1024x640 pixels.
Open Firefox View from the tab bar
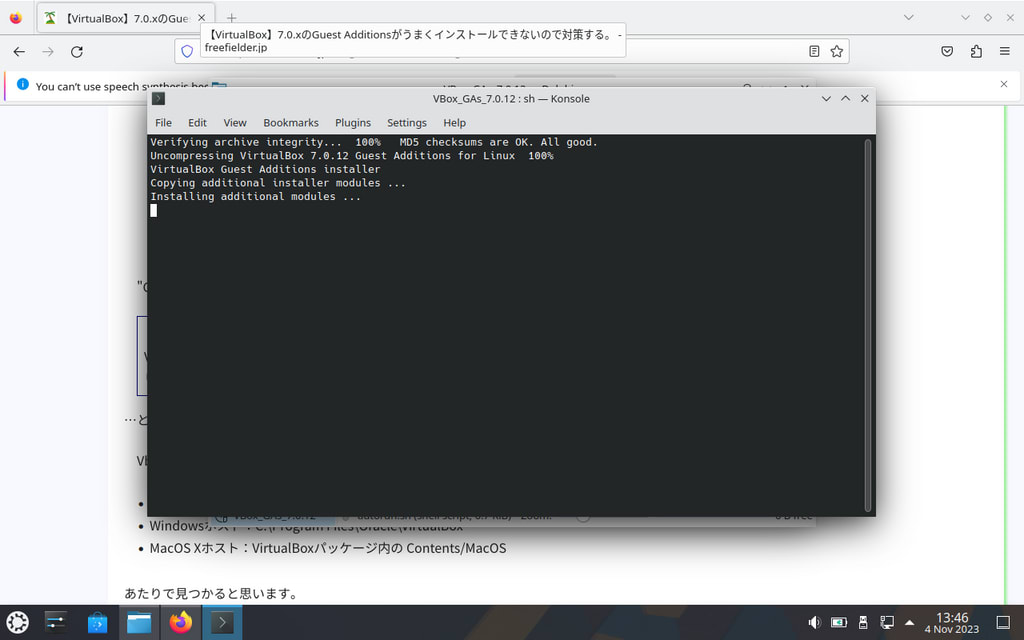(x=16, y=18)
